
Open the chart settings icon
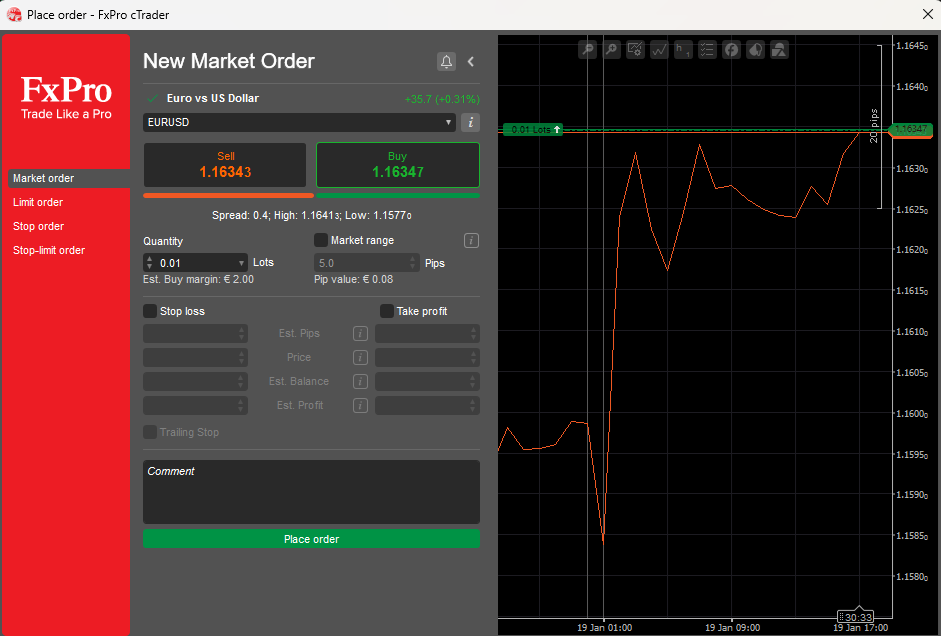point(635,49)
